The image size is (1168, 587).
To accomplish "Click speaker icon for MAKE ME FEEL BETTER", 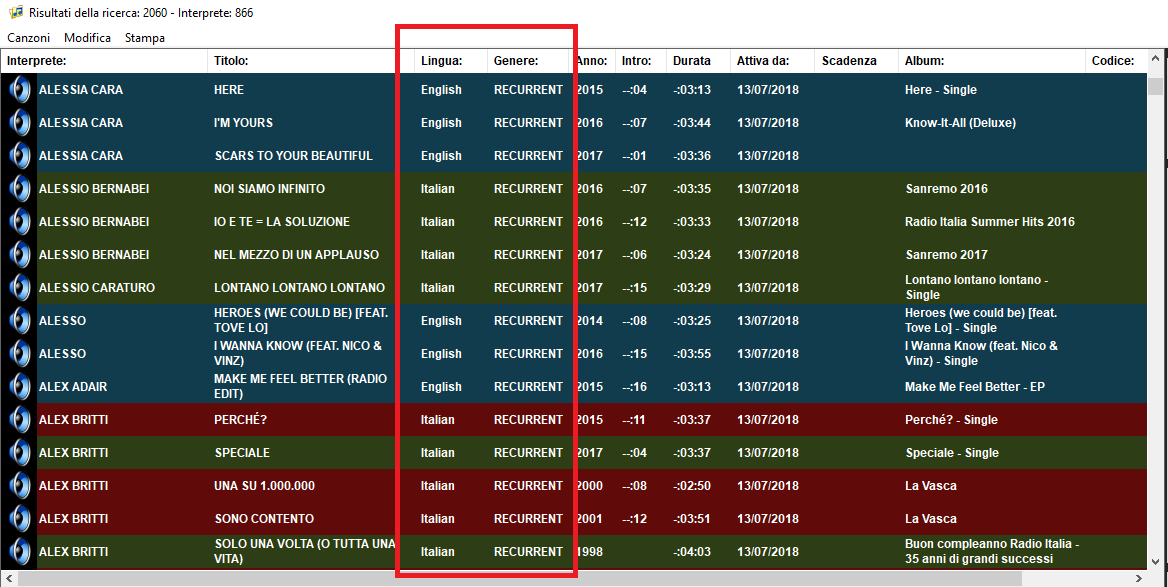I will [19, 387].
